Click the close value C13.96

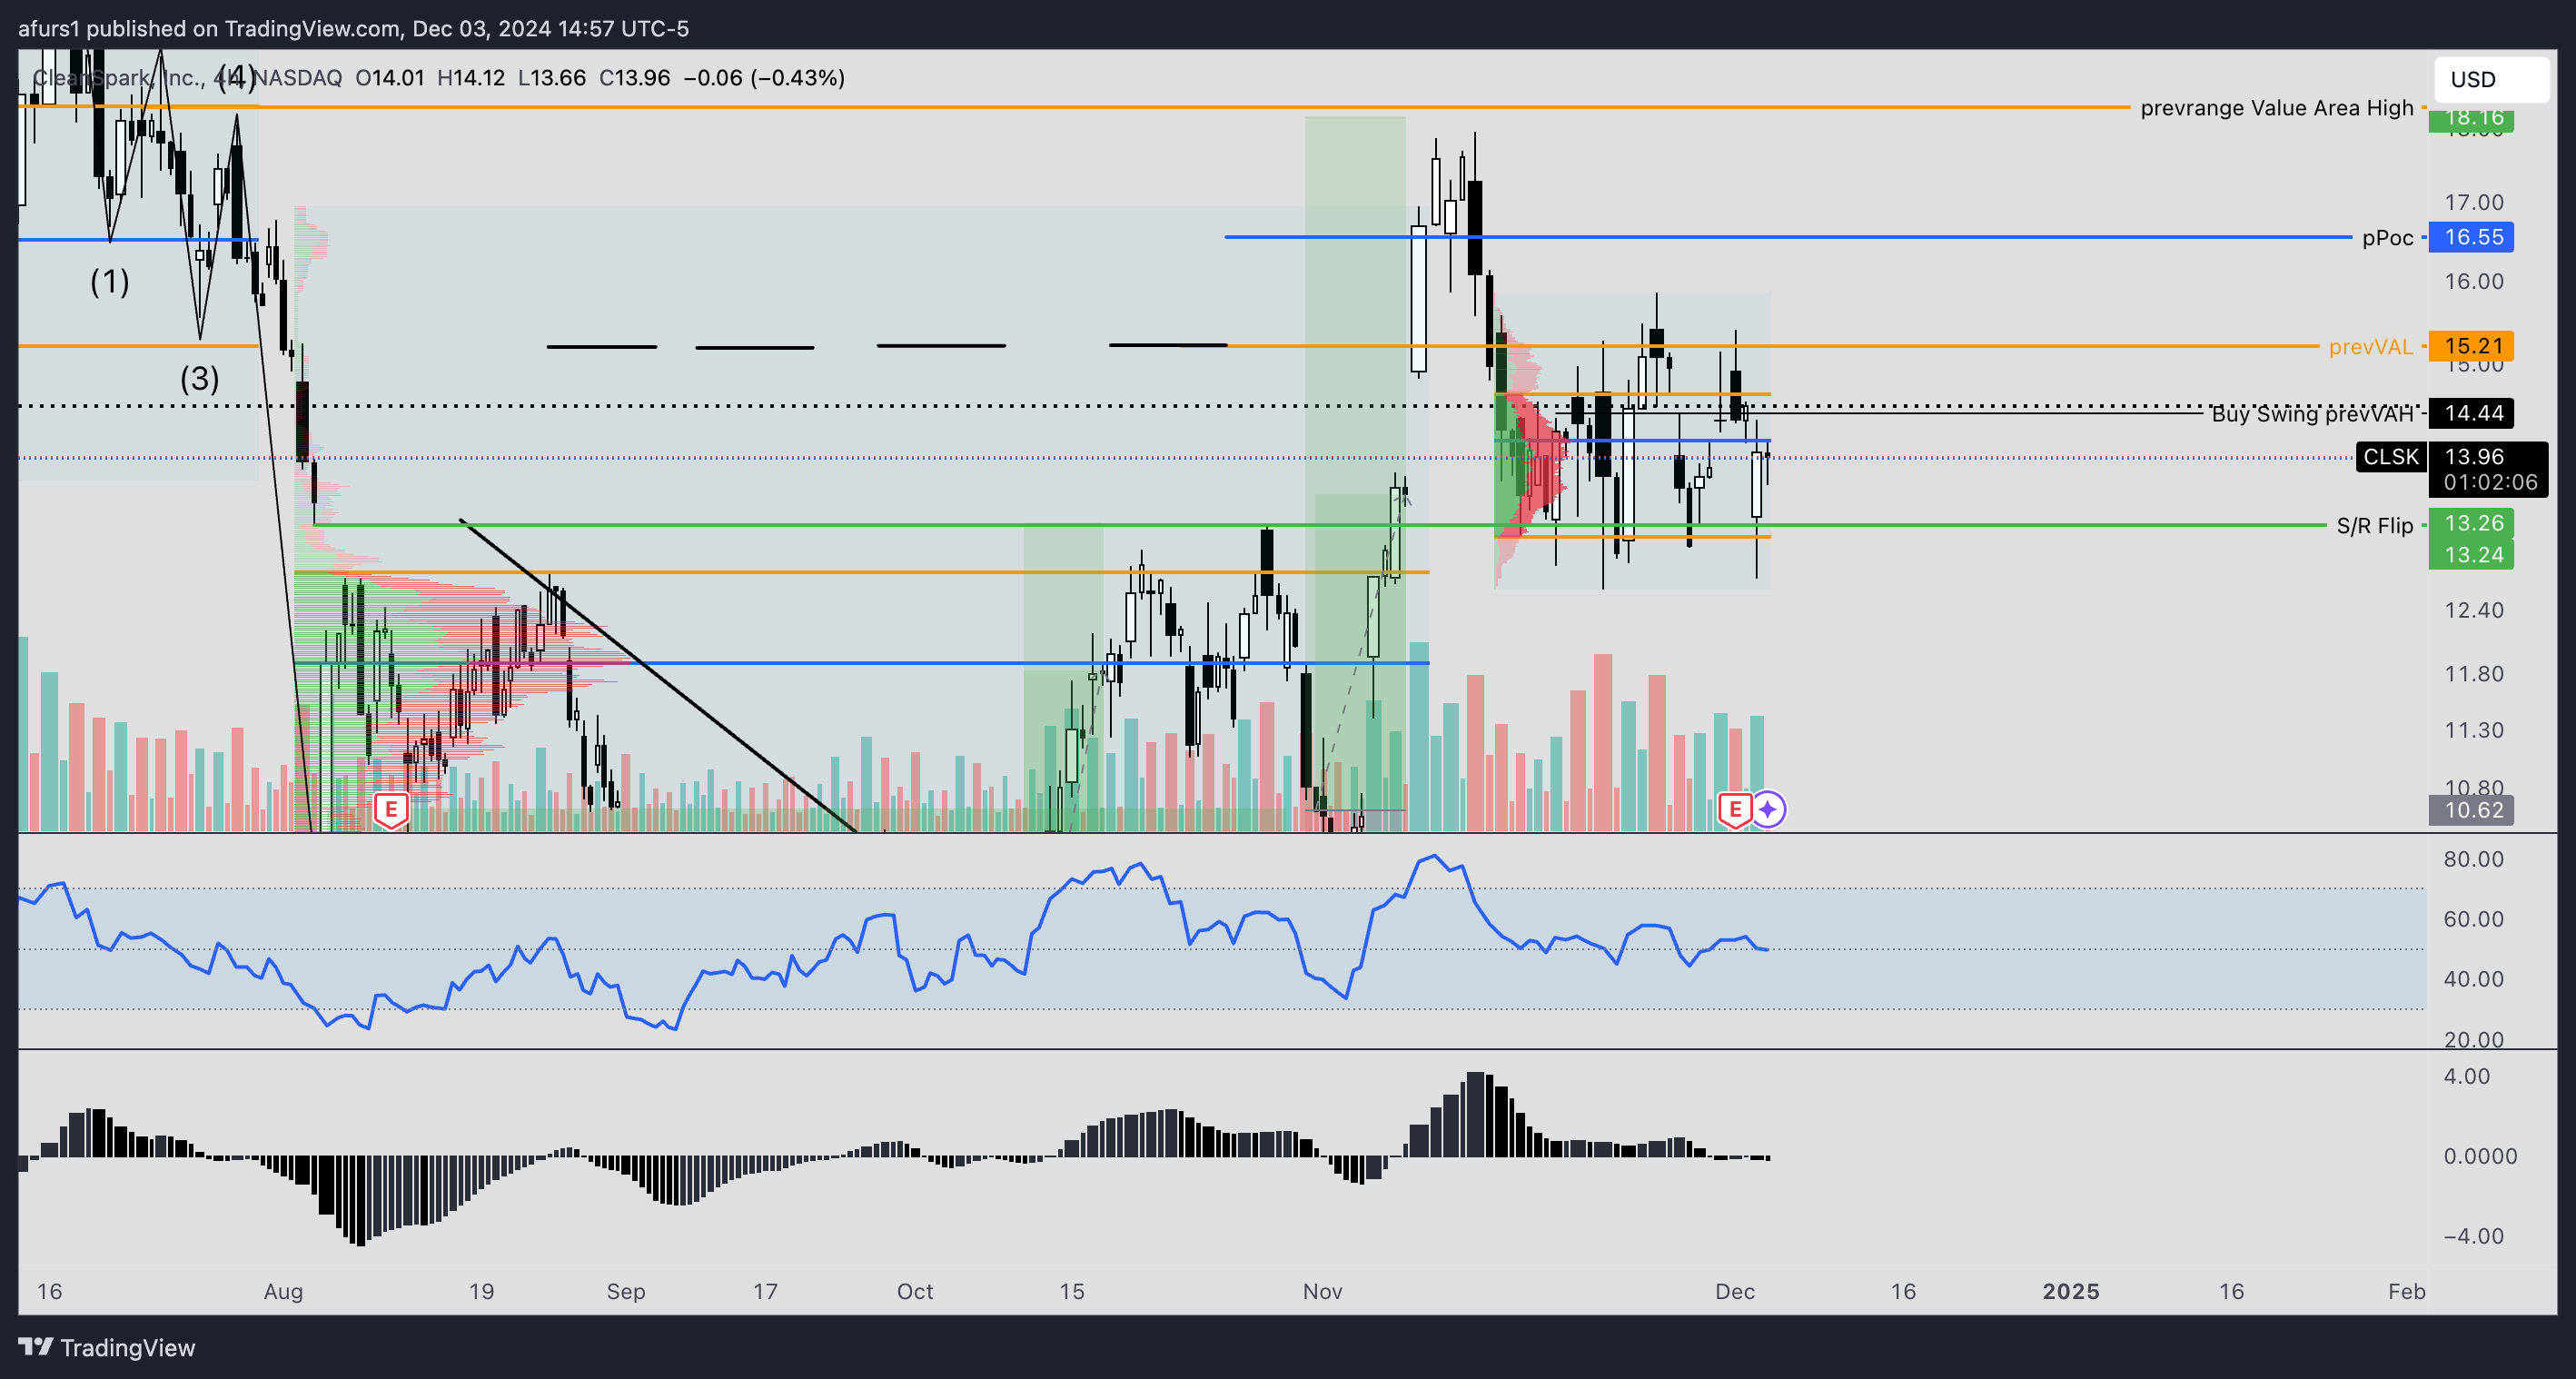[x=634, y=78]
